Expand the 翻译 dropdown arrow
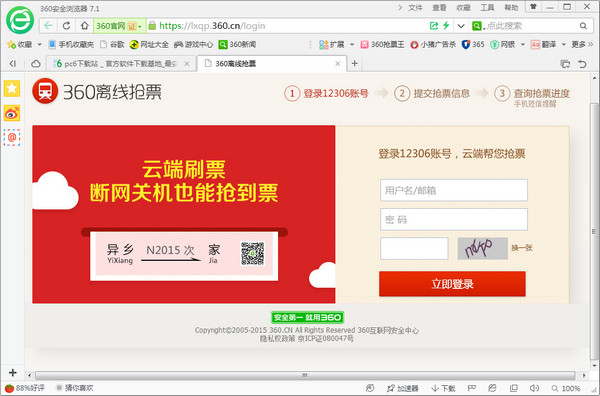600x396 pixels. 563,44
